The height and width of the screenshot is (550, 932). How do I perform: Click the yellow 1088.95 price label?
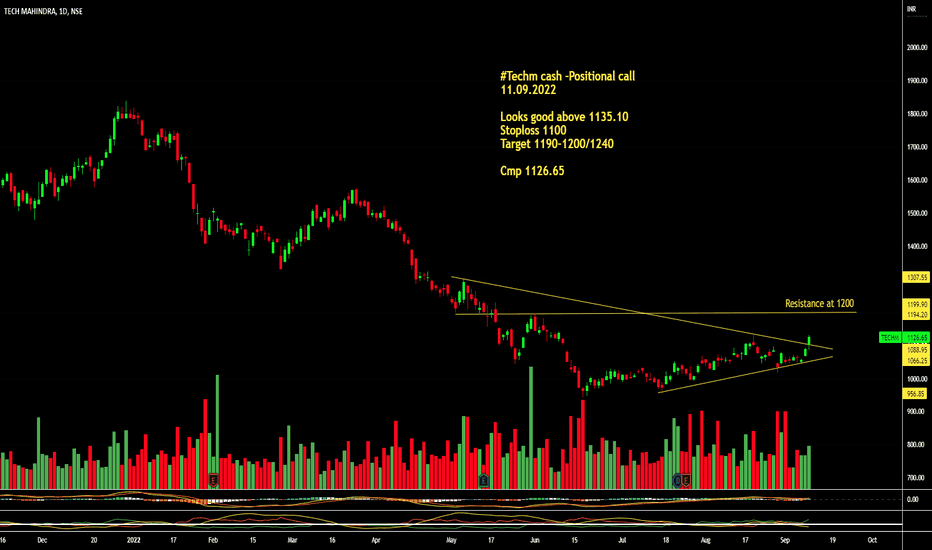[916, 350]
